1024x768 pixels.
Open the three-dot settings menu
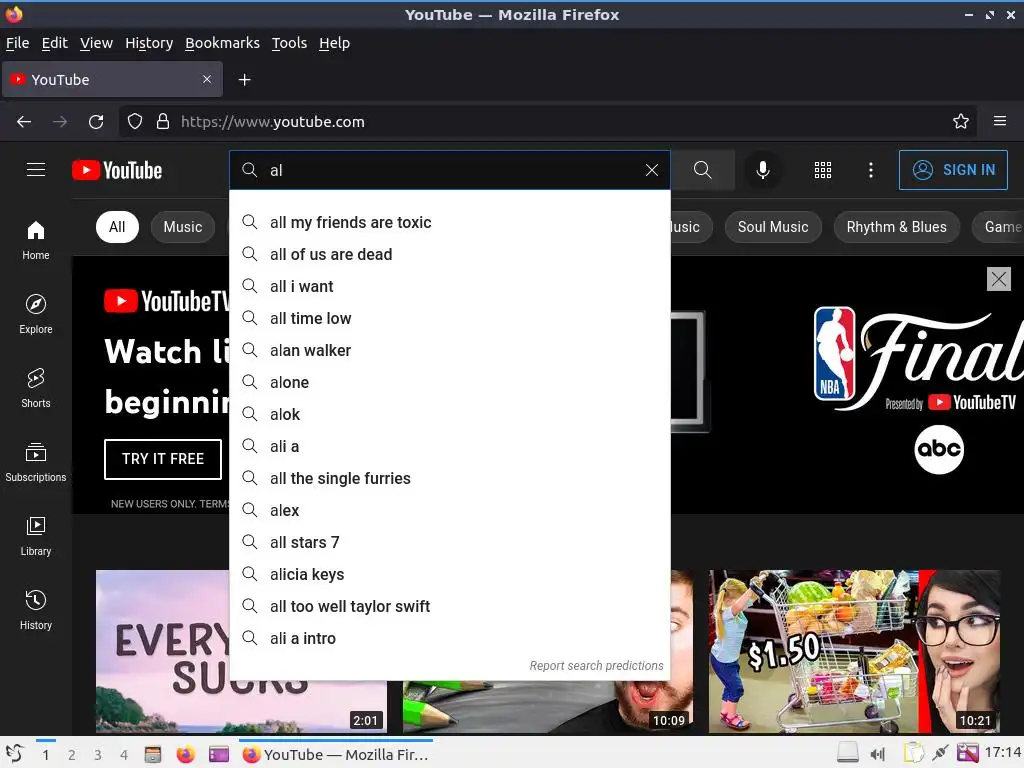pos(871,170)
